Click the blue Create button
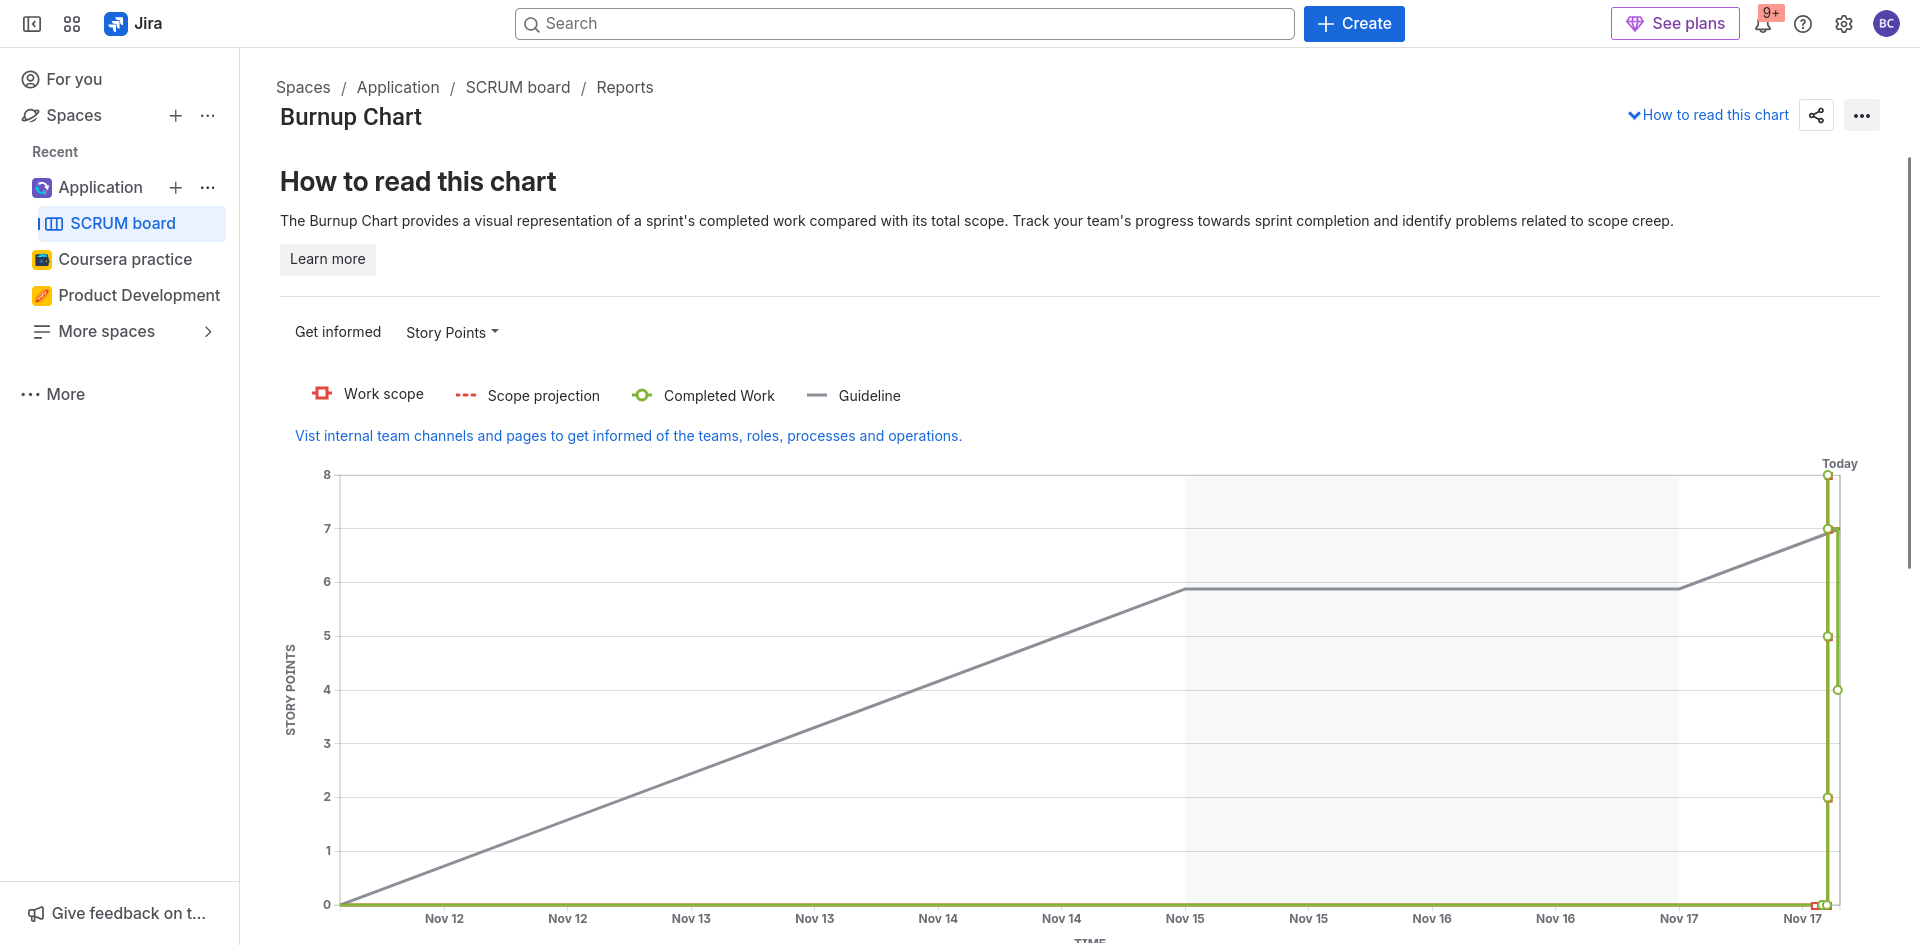The height and width of the screenshot is (945, 1920). pos(1354,24)
